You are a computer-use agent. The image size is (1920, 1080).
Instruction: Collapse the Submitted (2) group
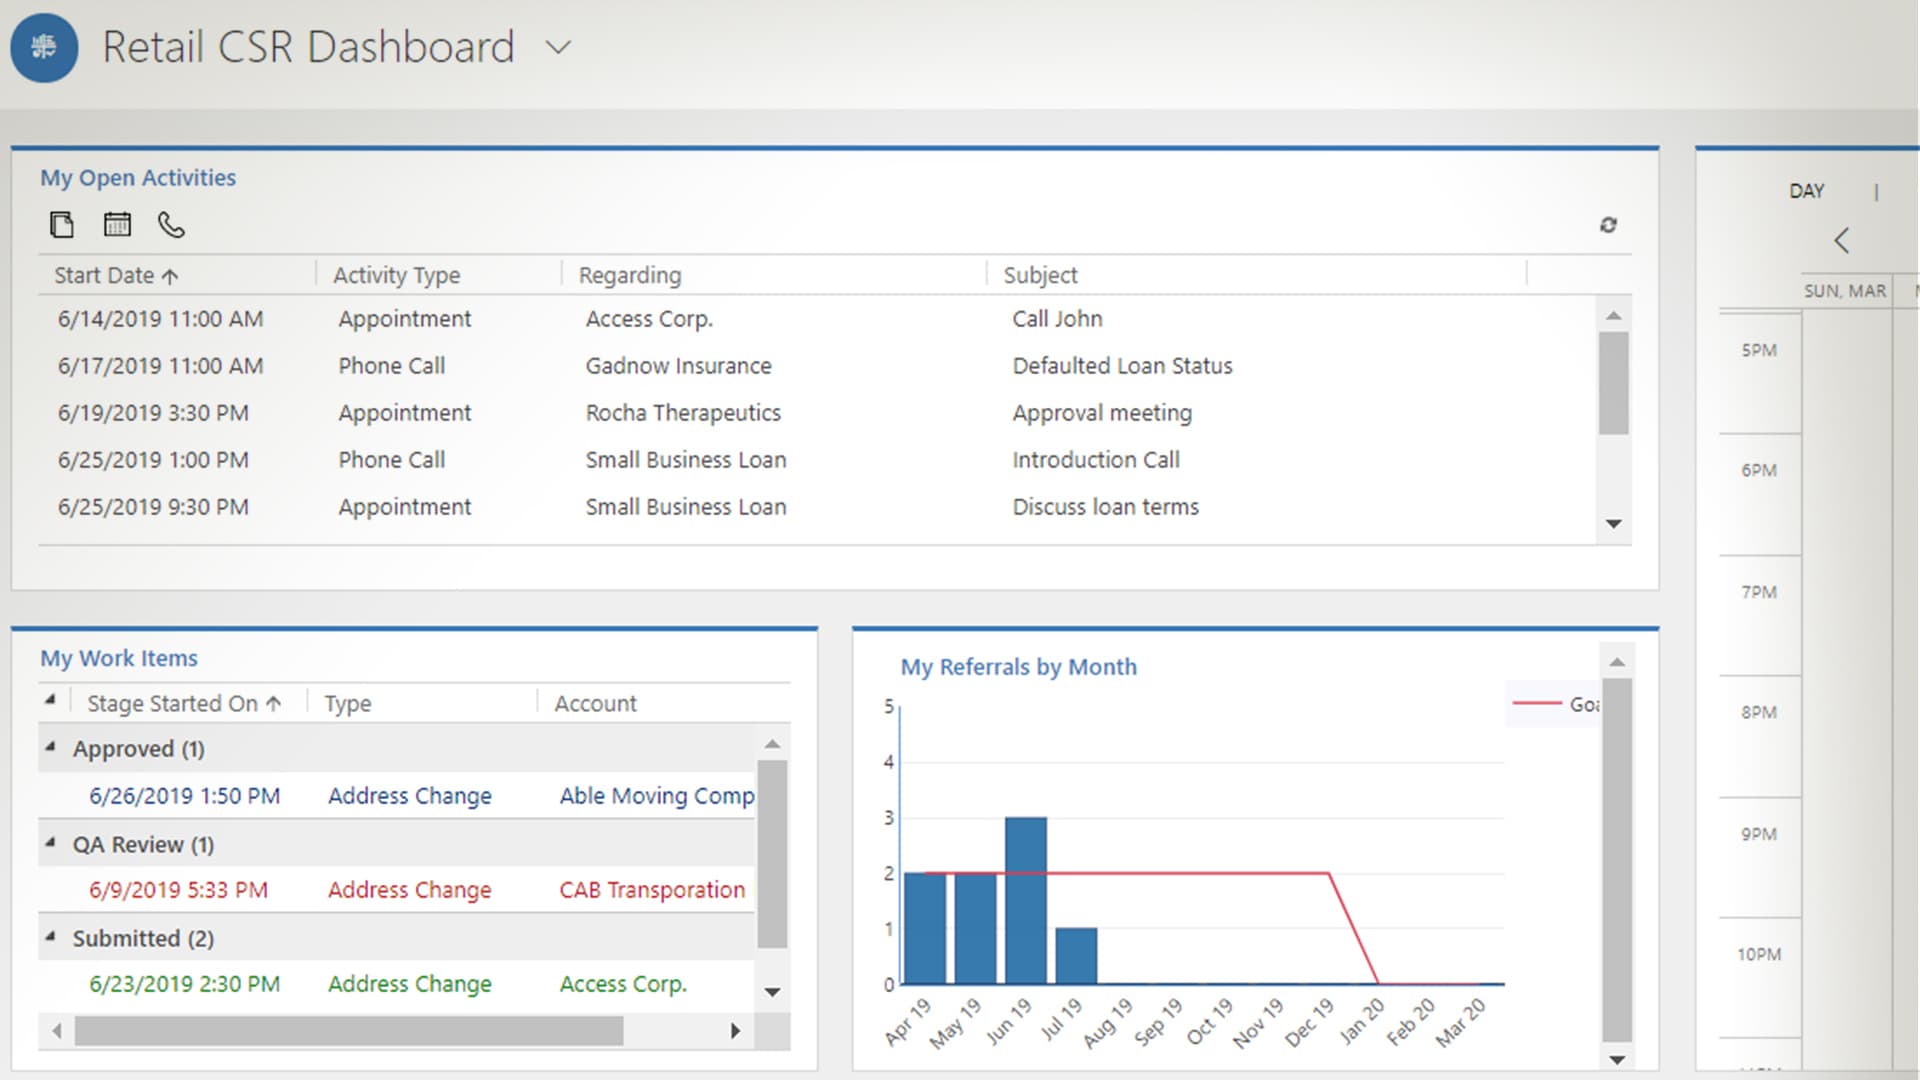tap(50, 937)
